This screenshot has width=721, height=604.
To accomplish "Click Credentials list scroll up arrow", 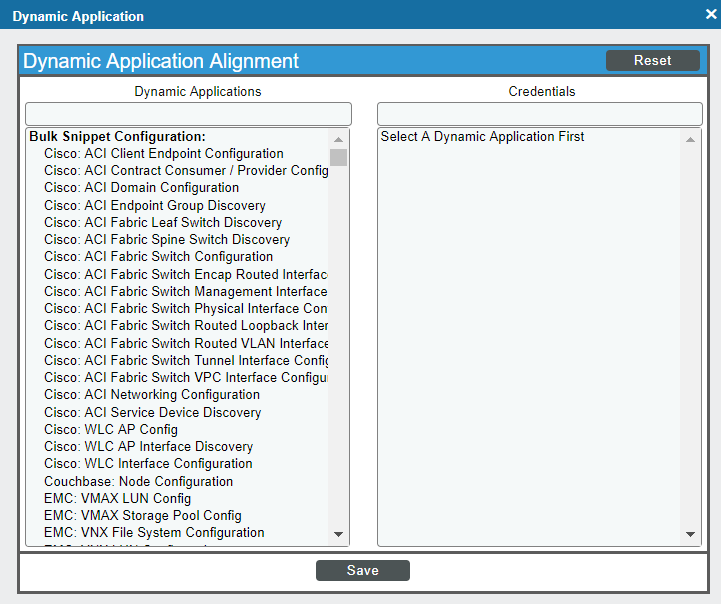I will pos(690,139).
